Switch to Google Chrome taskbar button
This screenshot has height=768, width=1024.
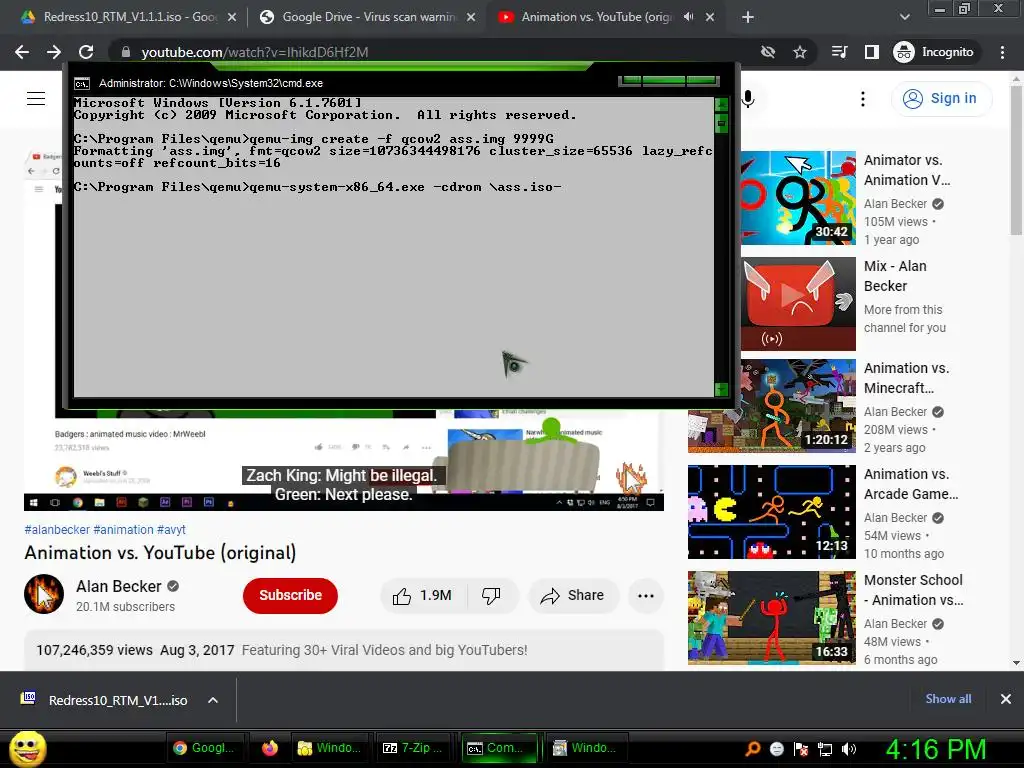click(x=204, y=748)
